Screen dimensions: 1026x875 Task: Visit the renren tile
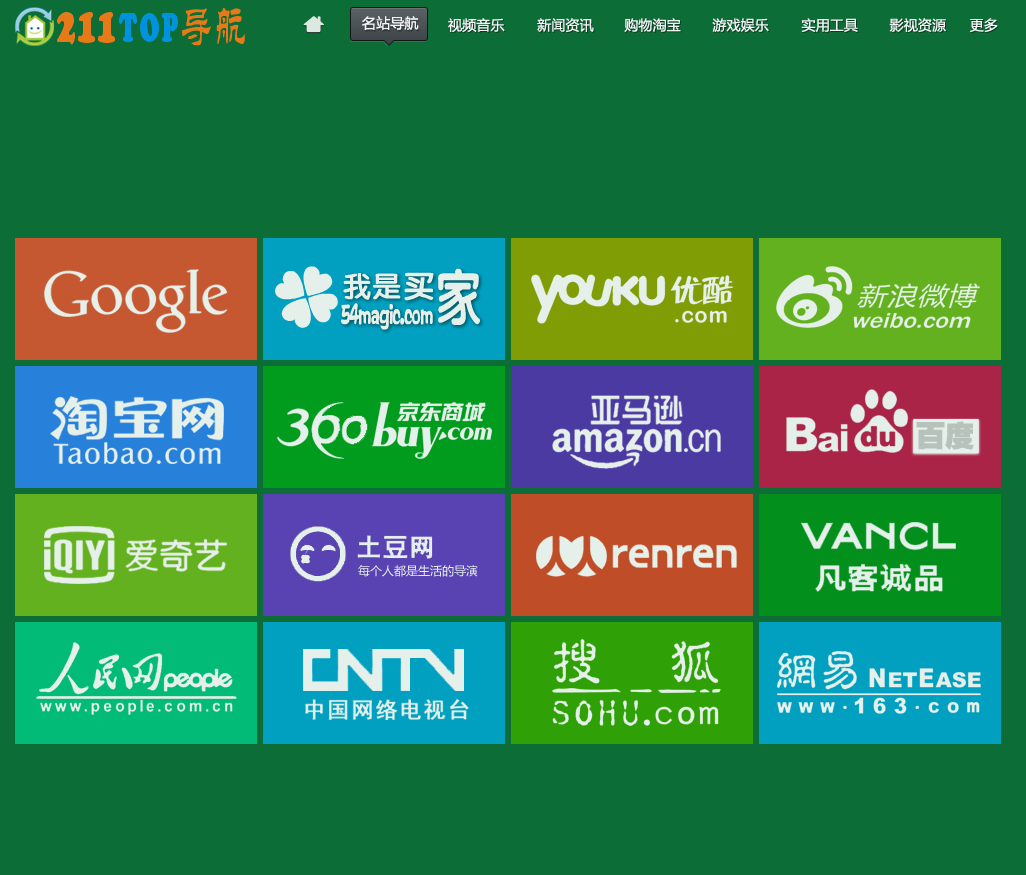coord(632,555)
